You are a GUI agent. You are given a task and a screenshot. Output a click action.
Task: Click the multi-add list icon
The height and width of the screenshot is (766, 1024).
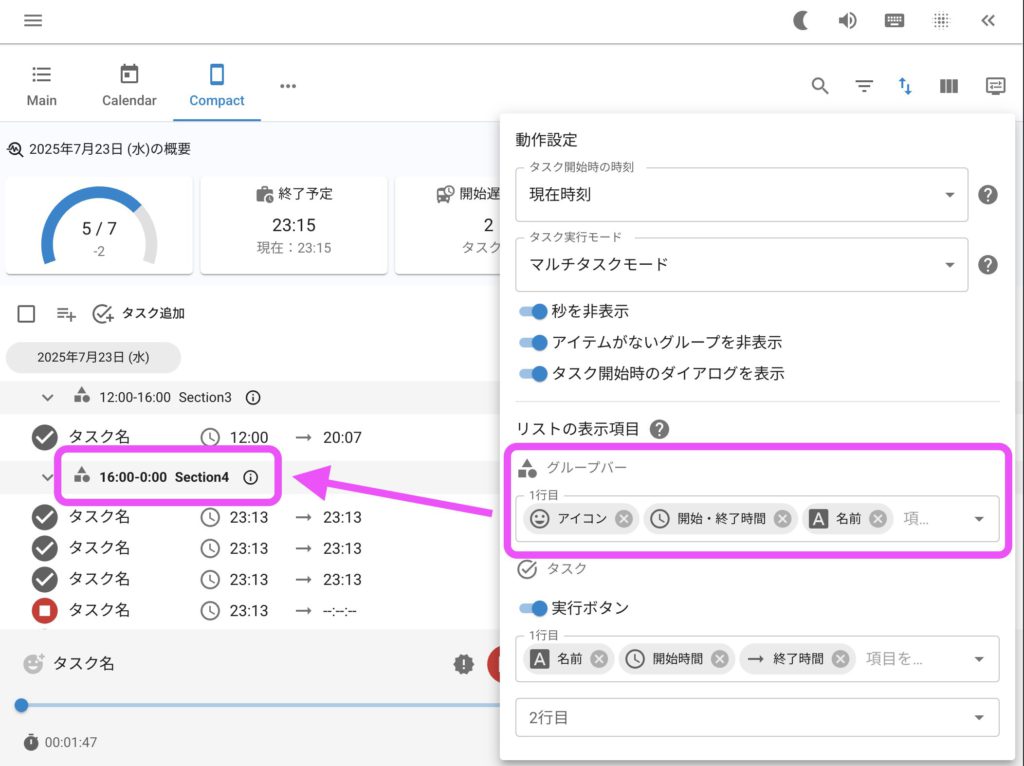pyautogui.click(x=66, y=314)
